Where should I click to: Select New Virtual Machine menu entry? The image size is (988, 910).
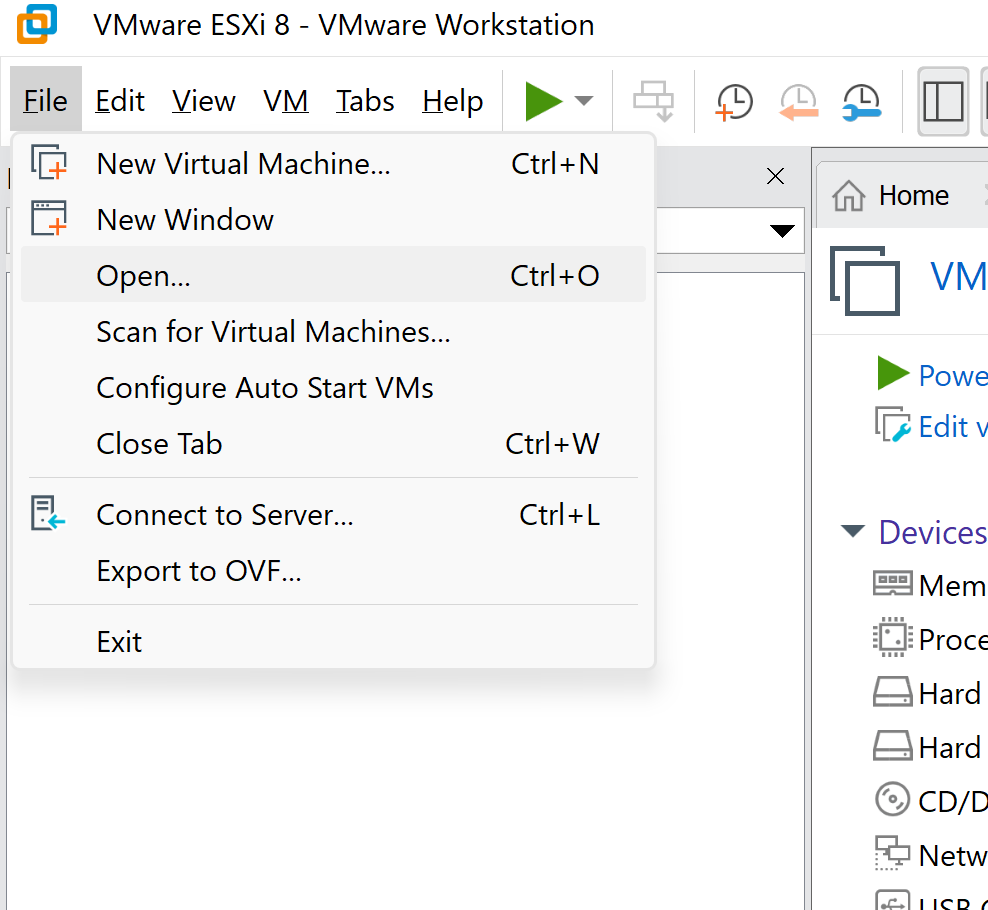point(243,164)
